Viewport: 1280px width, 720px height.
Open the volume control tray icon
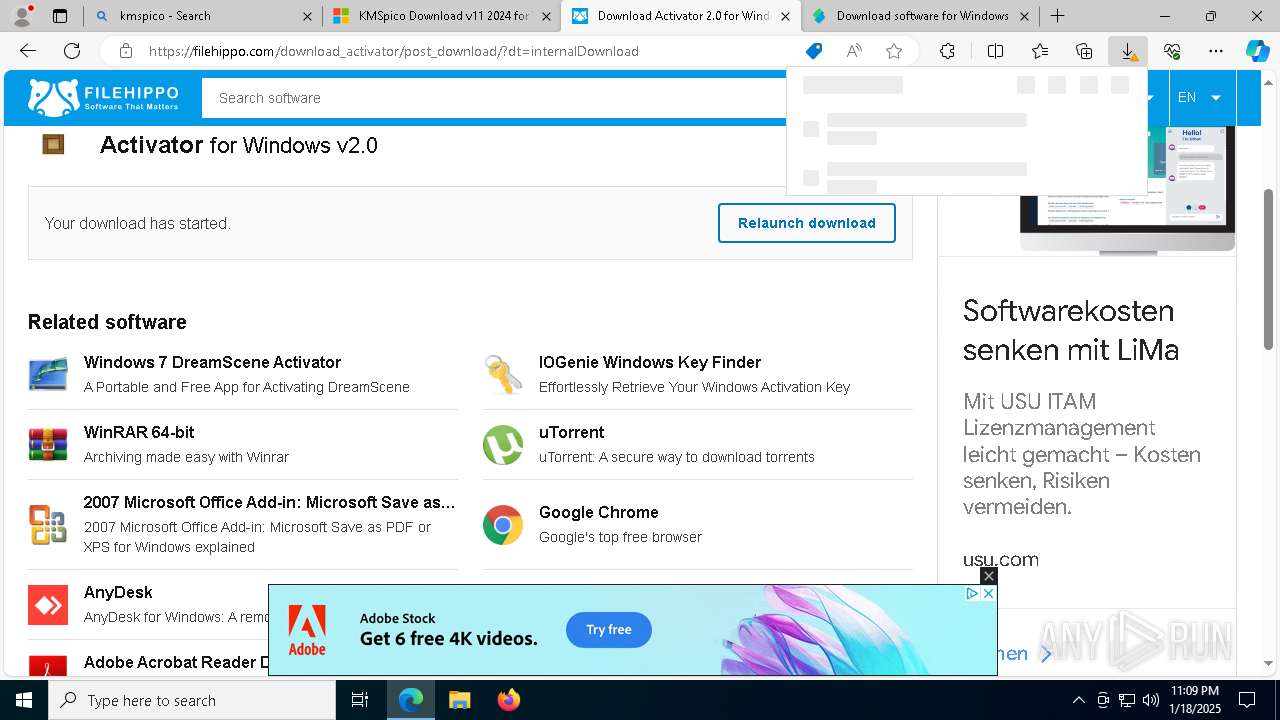coord(1151,700)
